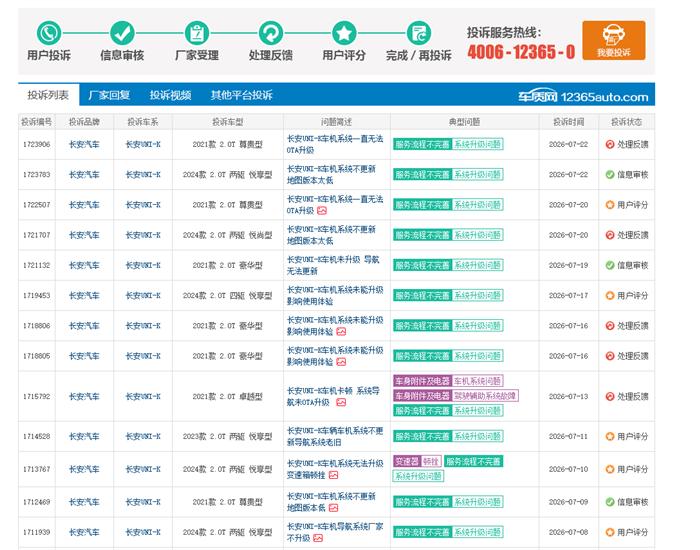Open the 其他平台投诉 tab

242,95
